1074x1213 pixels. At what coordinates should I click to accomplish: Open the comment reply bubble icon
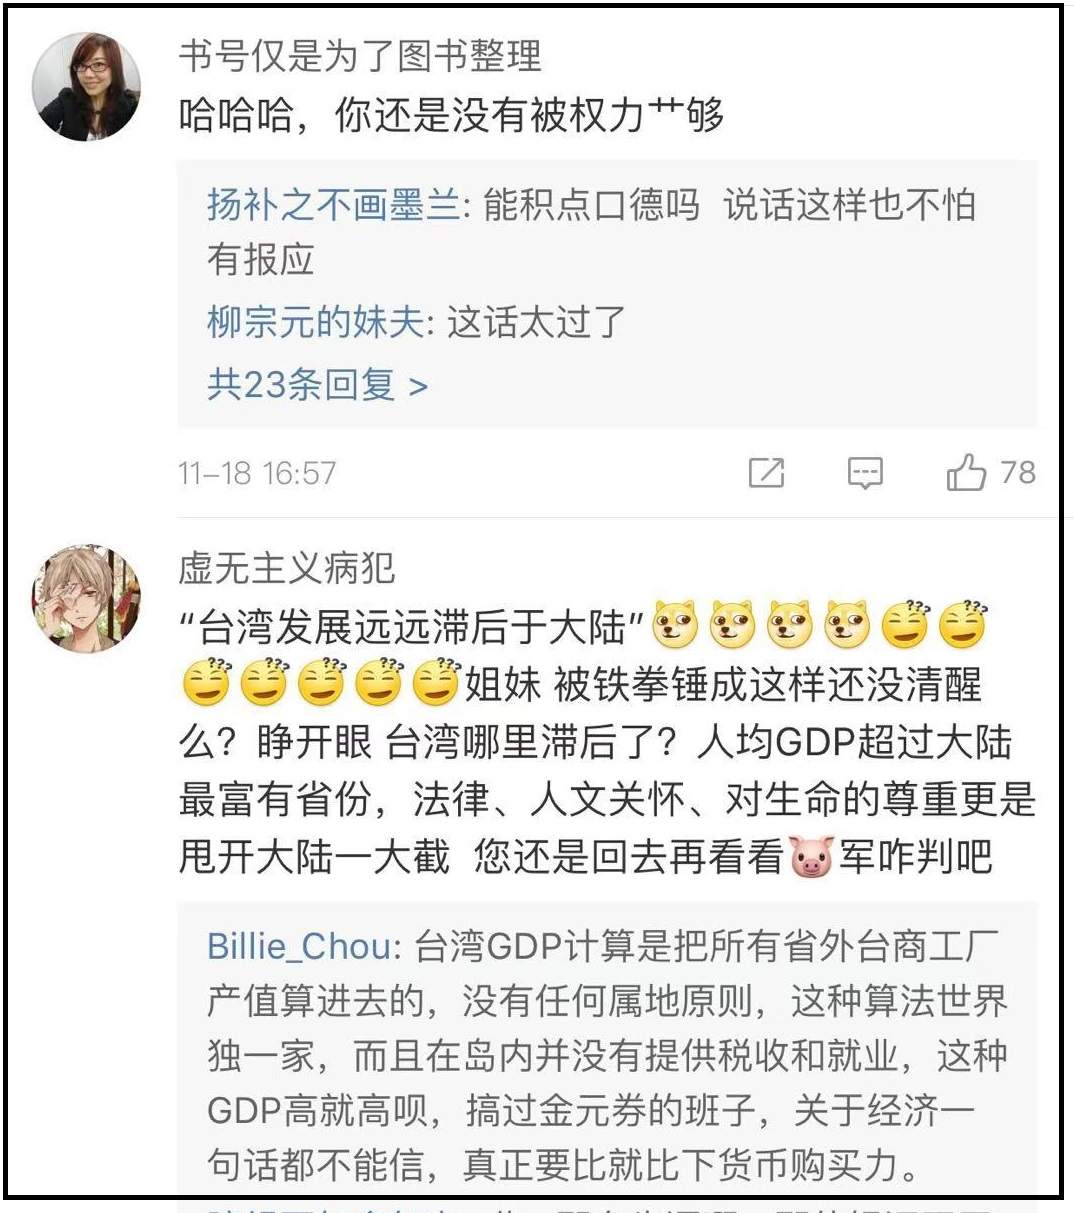[865, 473]
